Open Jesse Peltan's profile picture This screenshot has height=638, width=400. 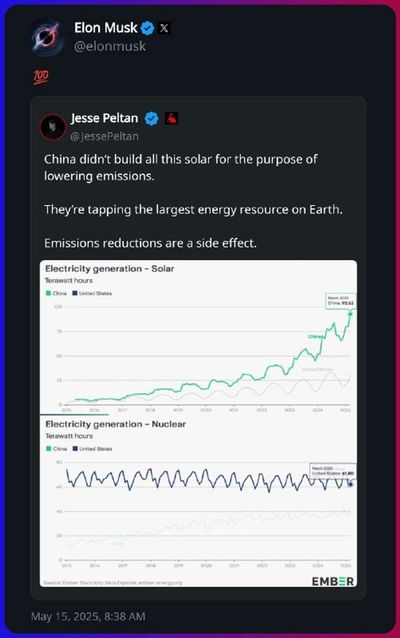point(53,127)
